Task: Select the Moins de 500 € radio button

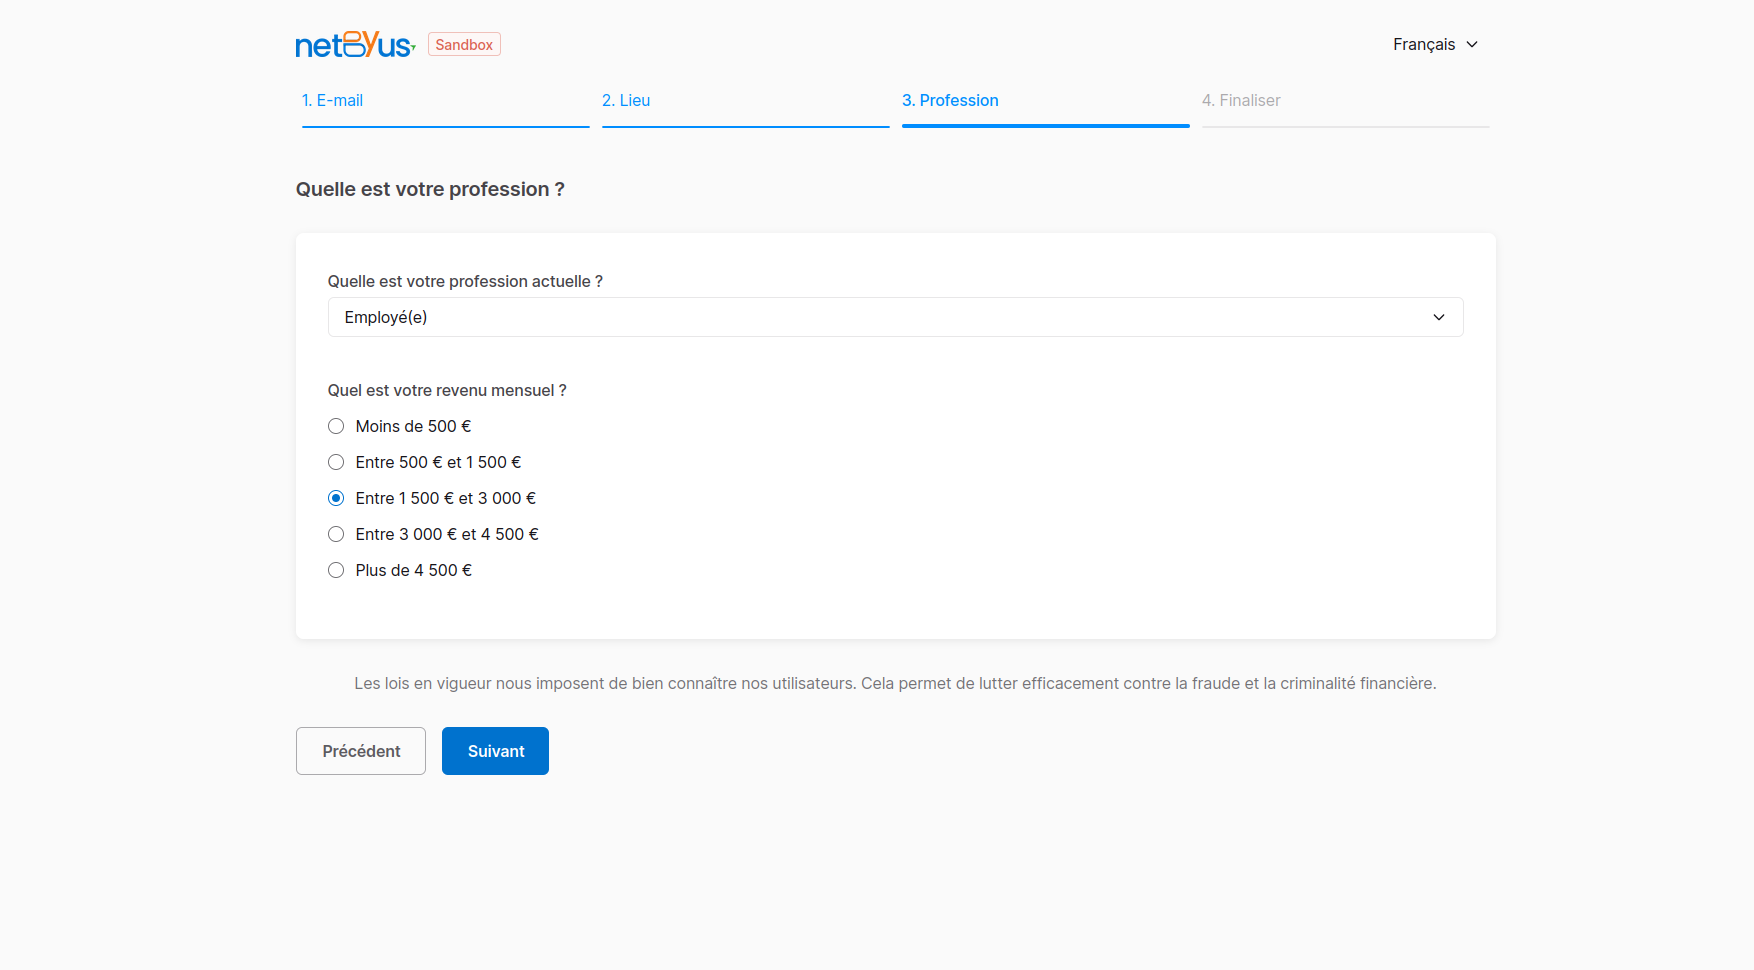Action: click(x=336, y=426)
